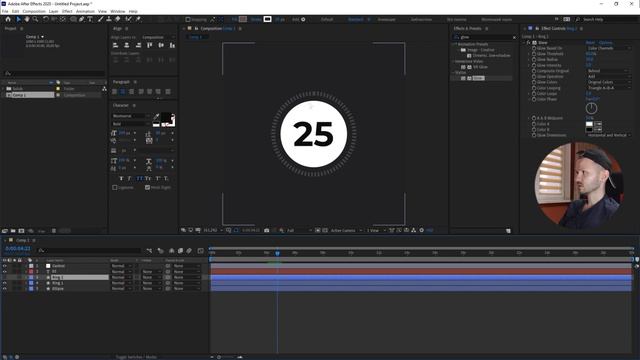Click the Toggle Switches / Modes button

pos(136,357)
